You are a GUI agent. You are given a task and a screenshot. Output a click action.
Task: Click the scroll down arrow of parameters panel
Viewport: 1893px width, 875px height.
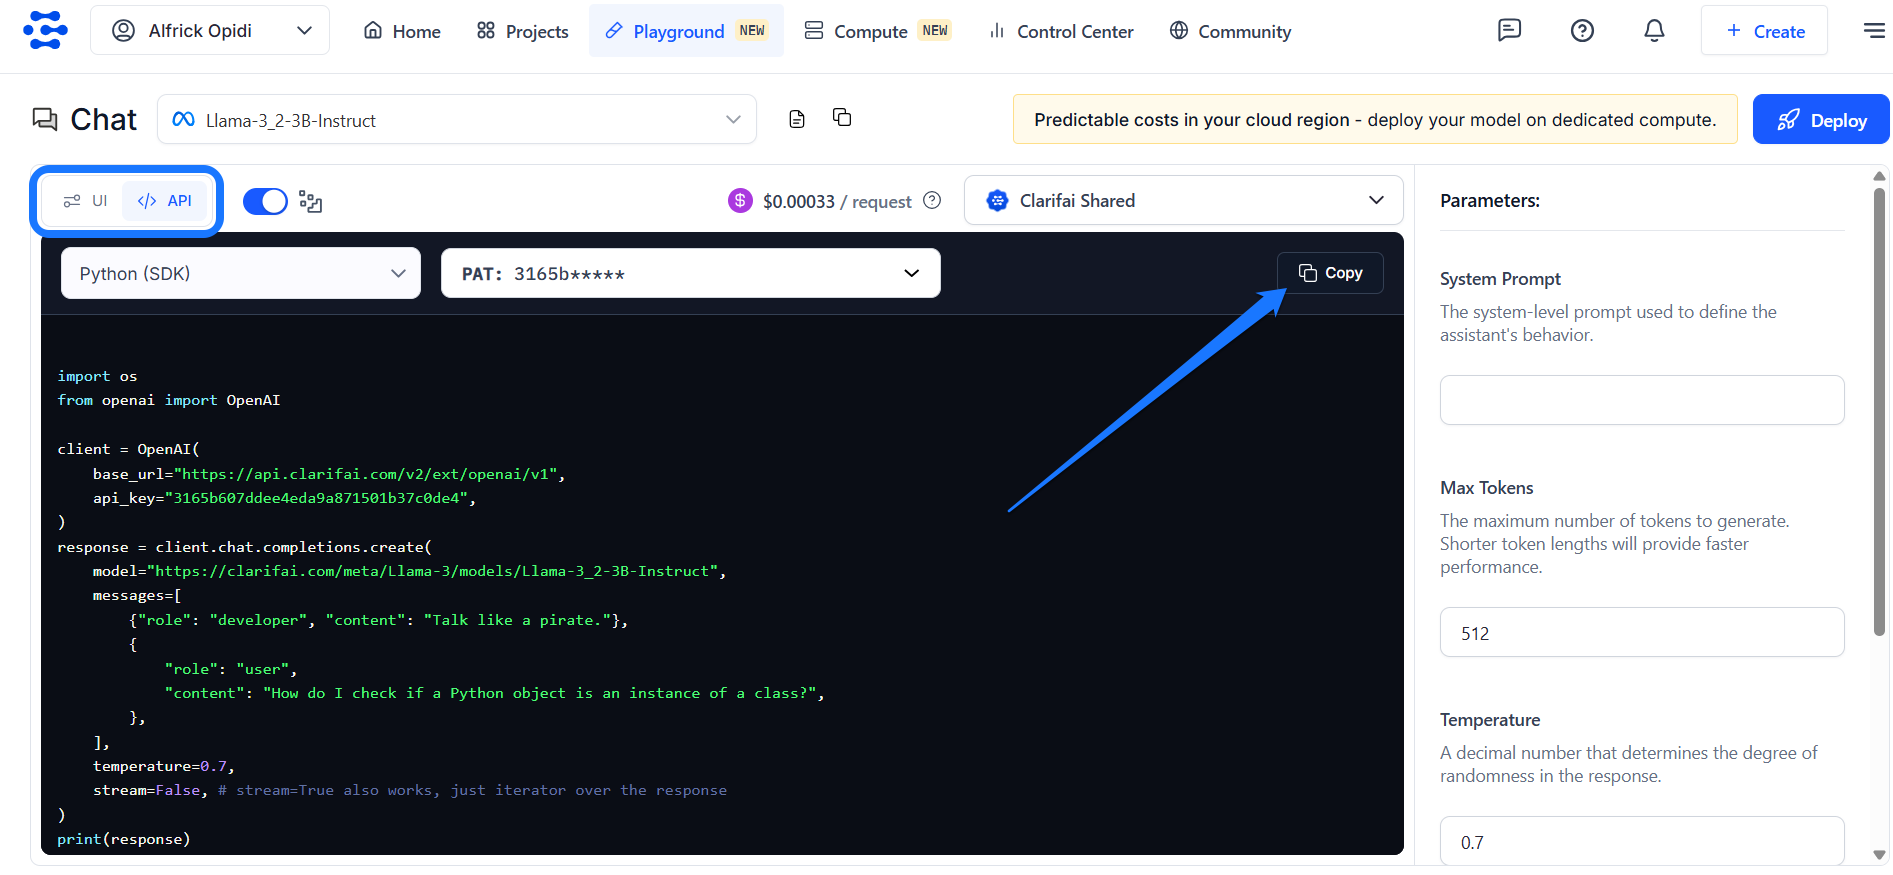[1879, 855]
